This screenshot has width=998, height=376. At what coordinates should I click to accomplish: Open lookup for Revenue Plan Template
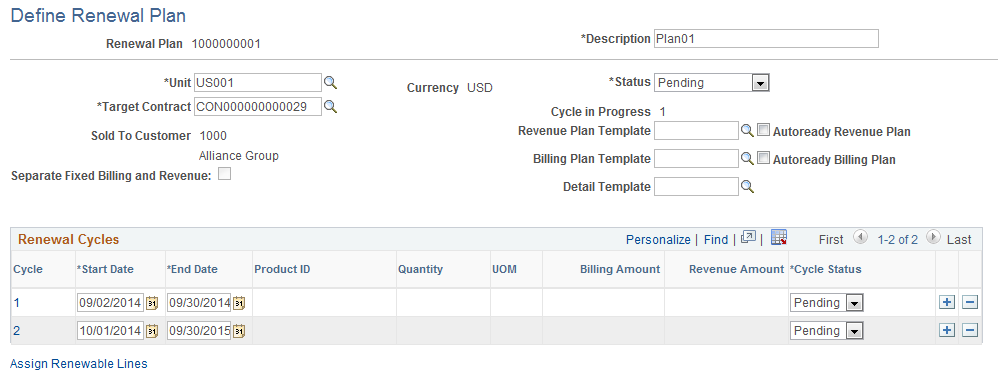click(x=748, y=131)
